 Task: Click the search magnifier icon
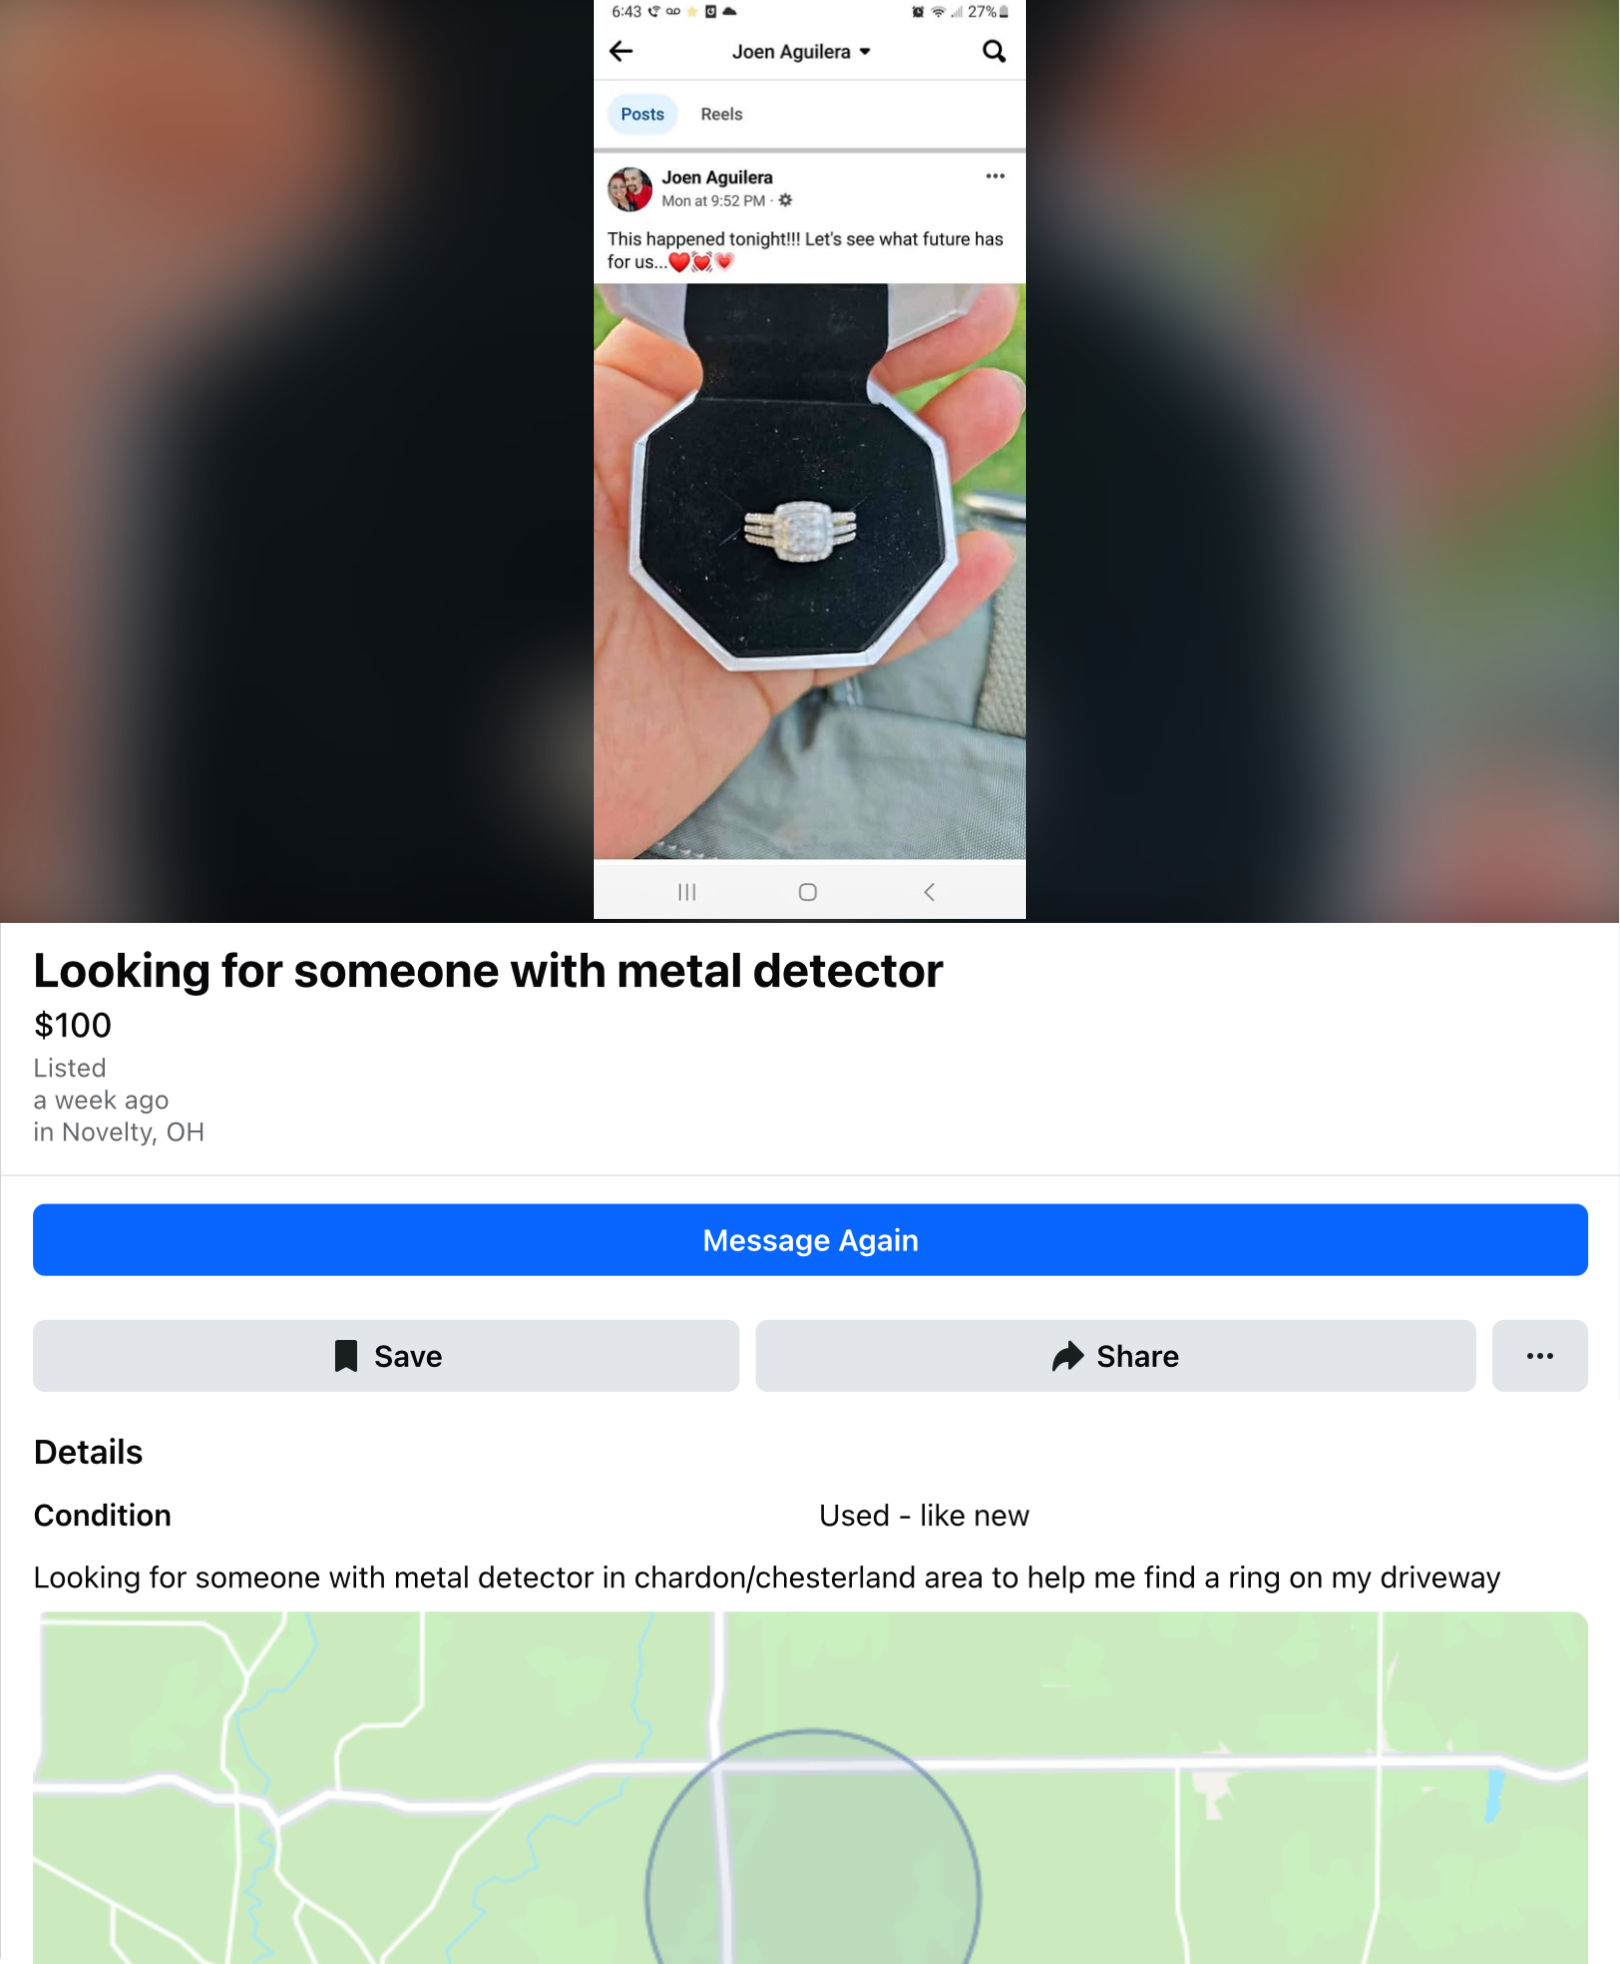coord(993,51)
